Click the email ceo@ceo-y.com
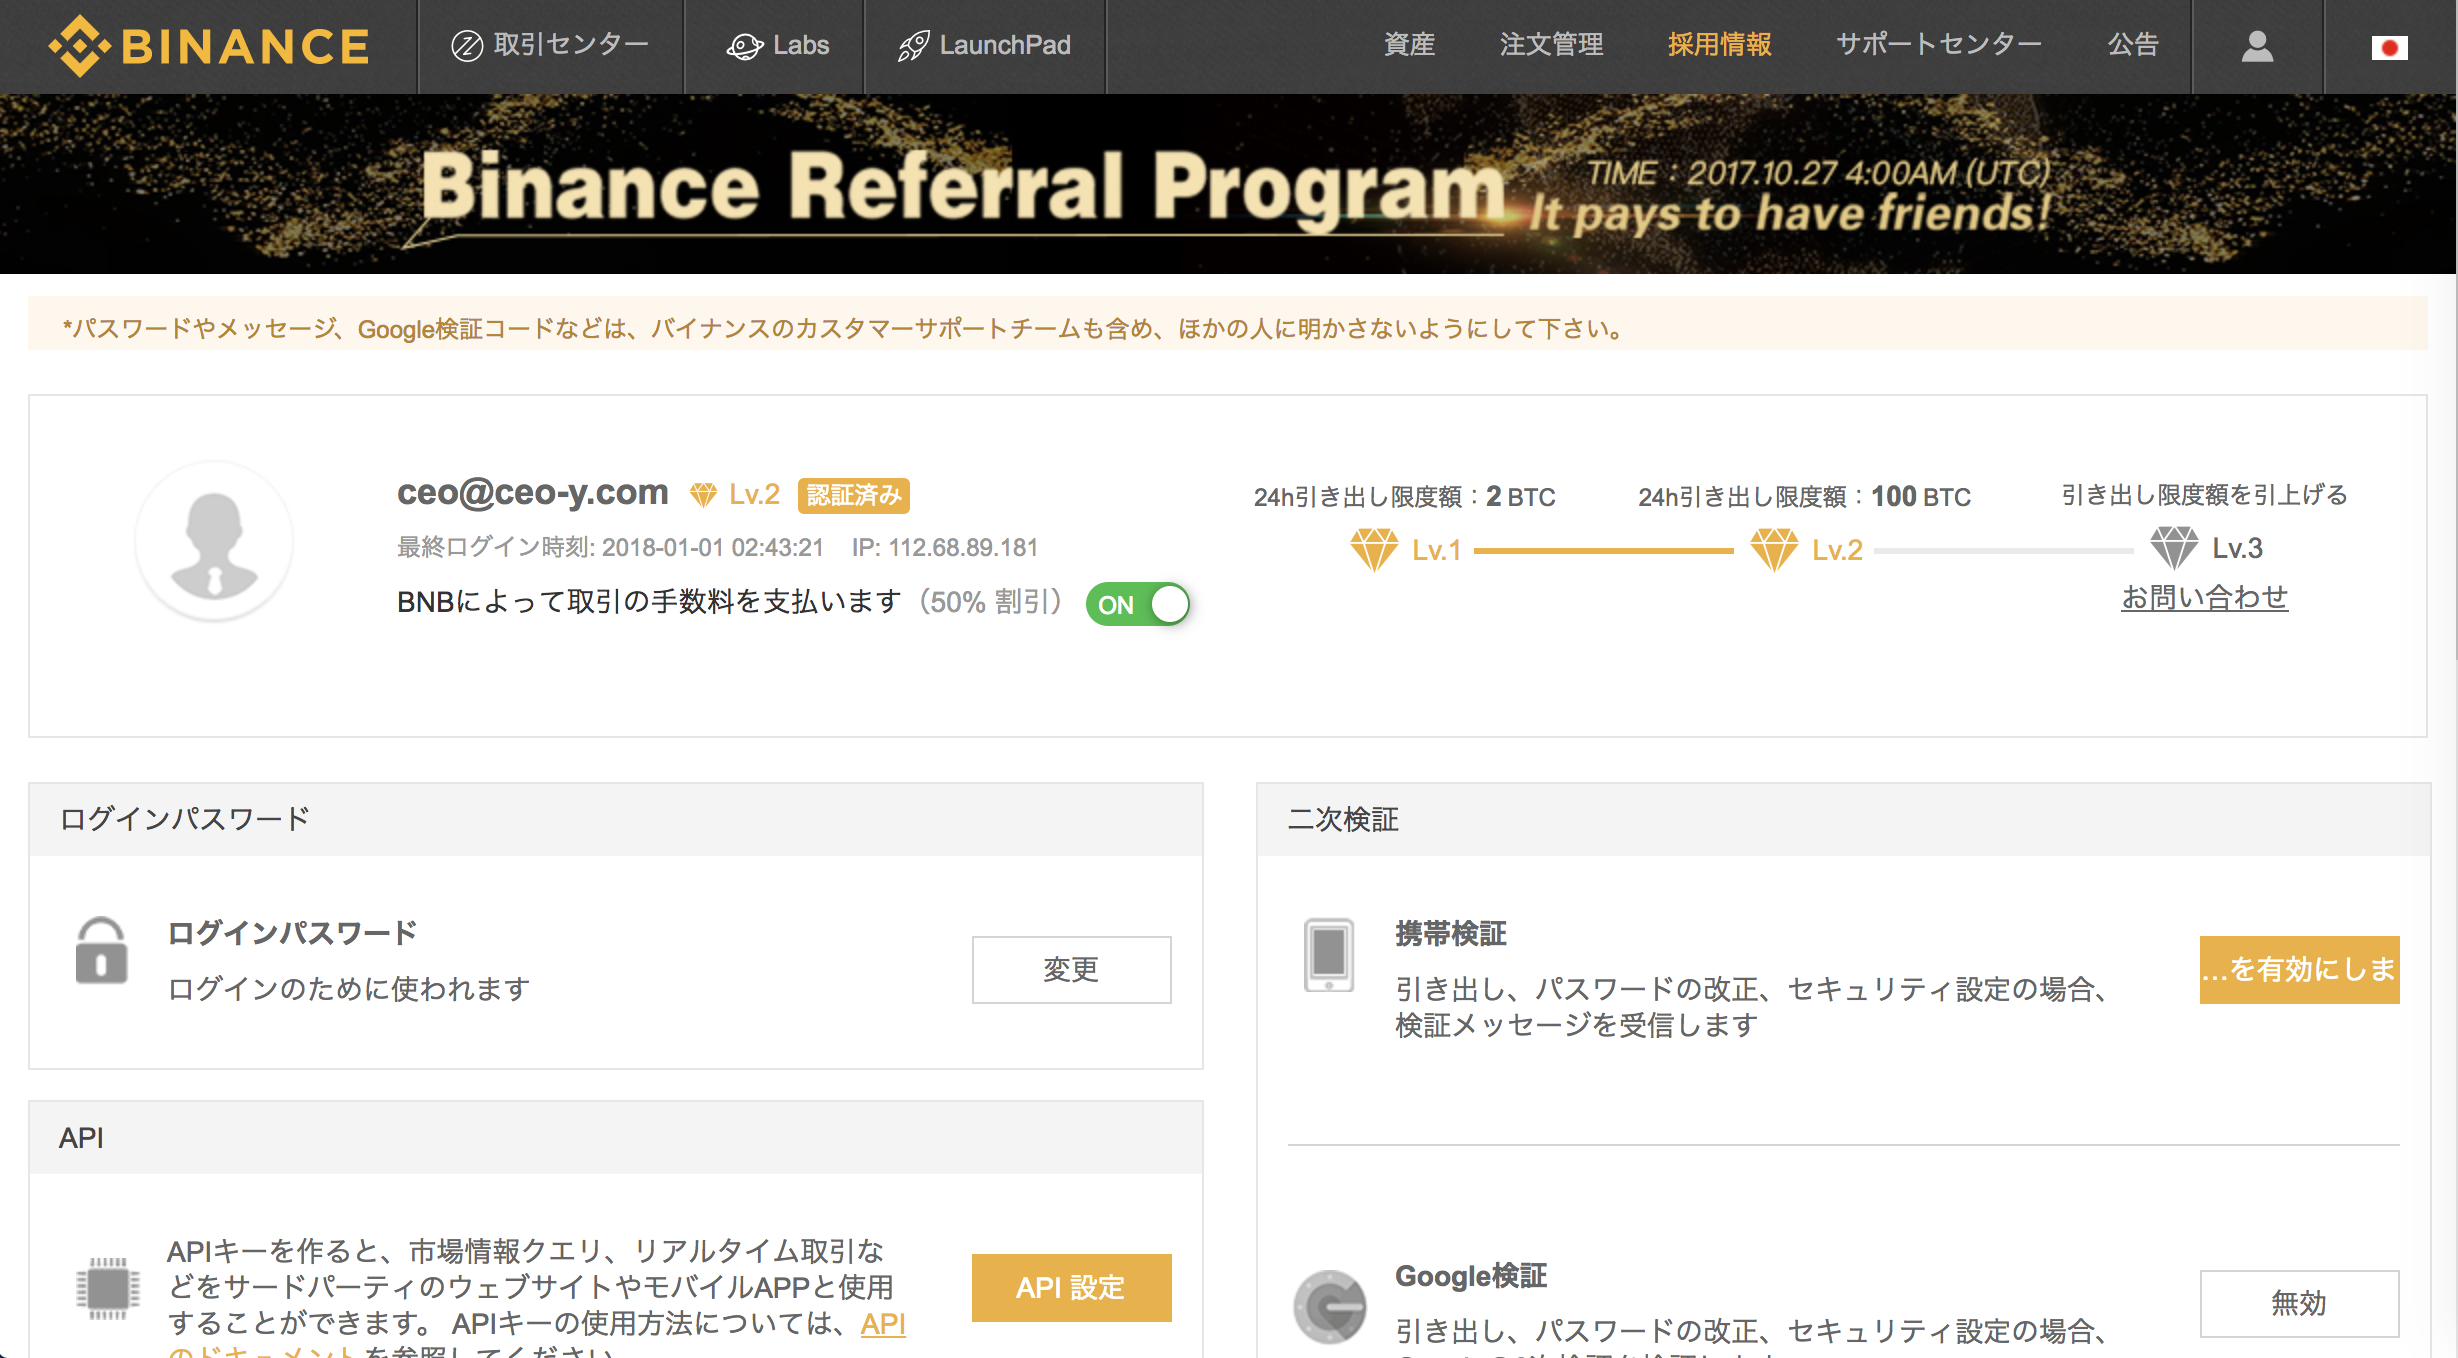This screenshot has height=1358, width=2458. [533, 492]
